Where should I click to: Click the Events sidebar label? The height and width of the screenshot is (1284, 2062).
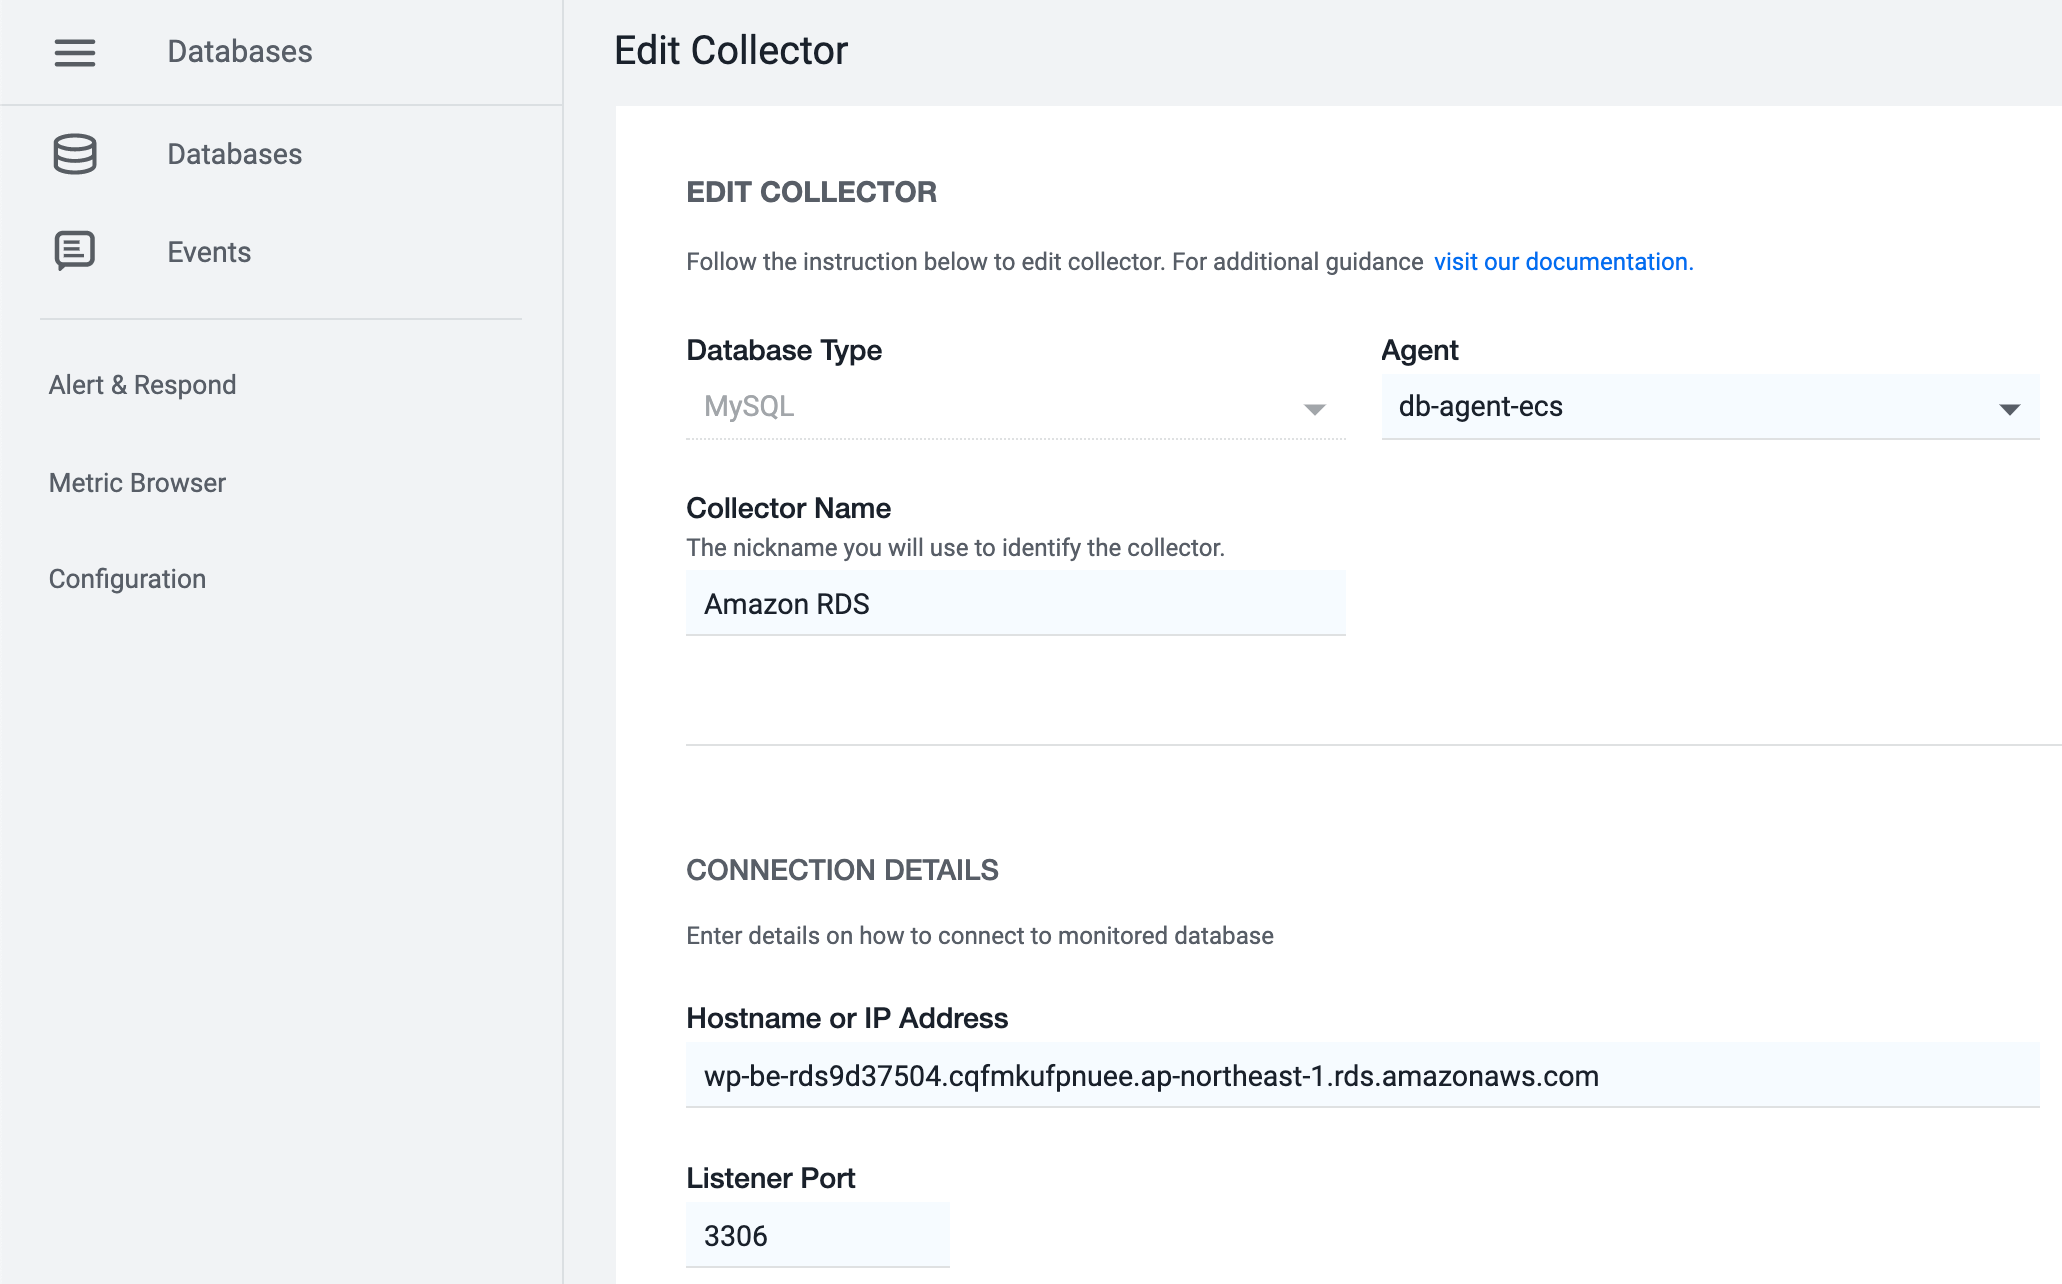point(208,251)
